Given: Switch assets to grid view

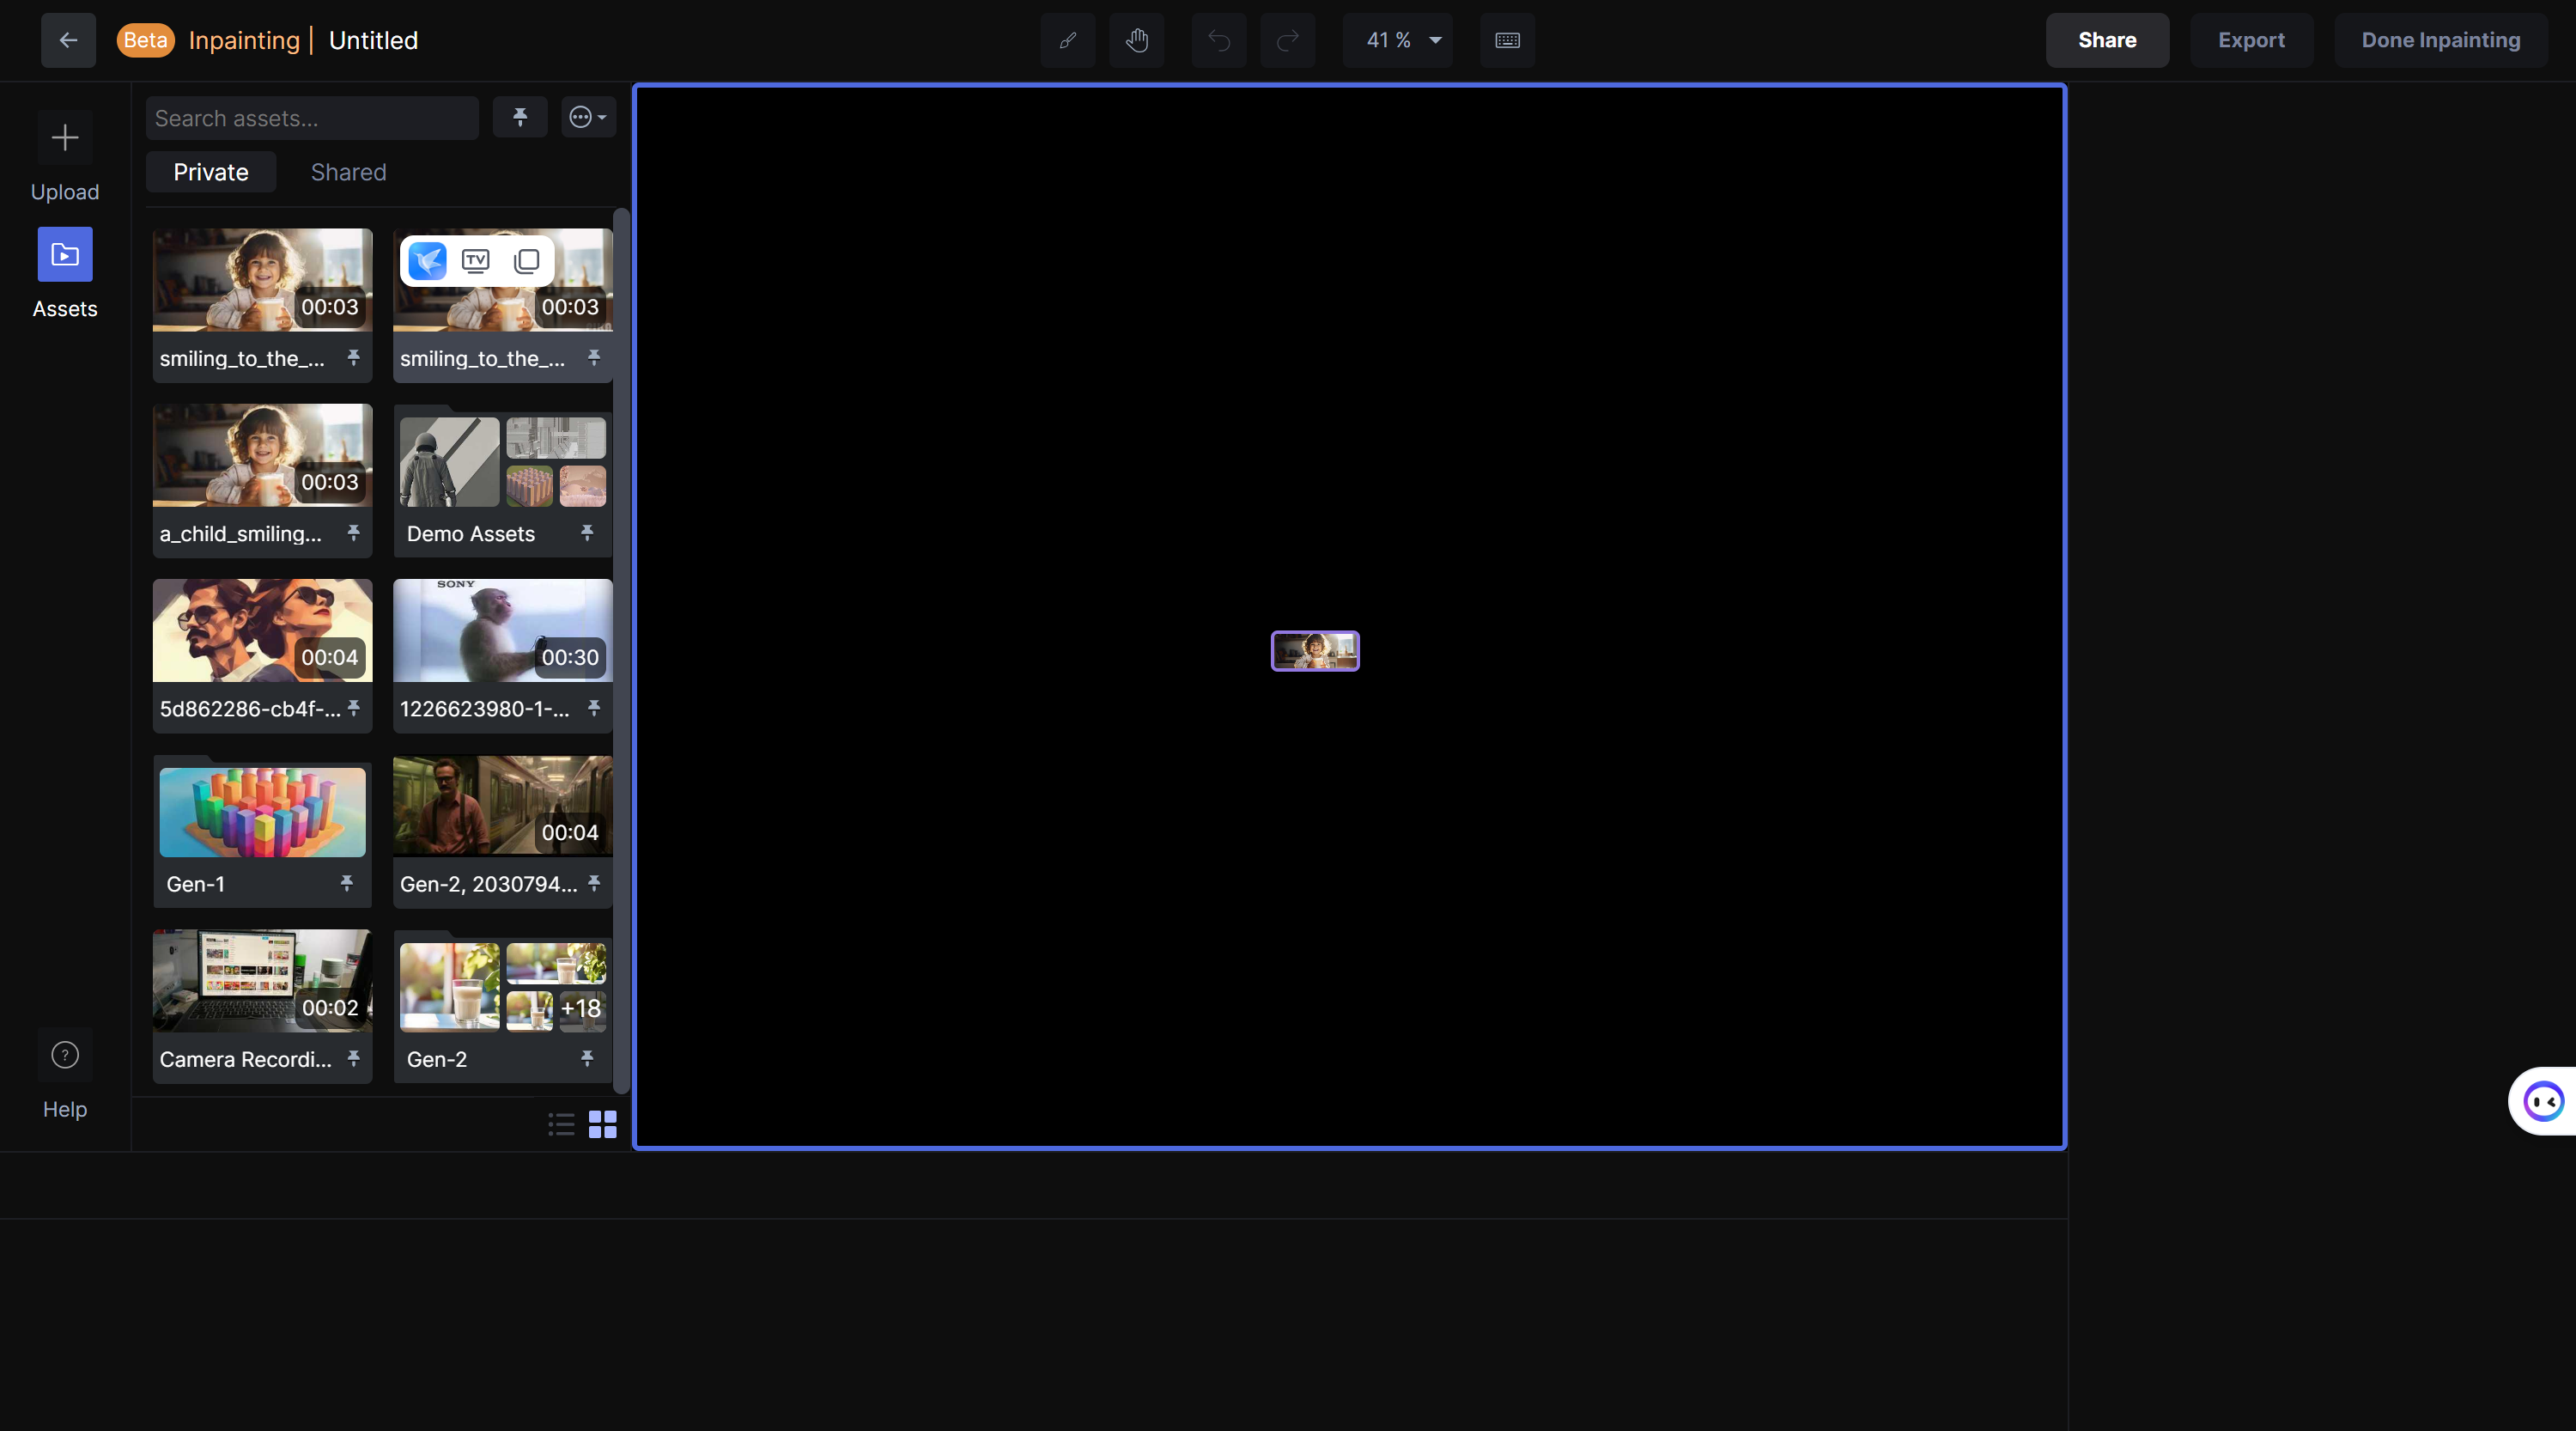Looking at the screenshot, I should [603, 1124].
